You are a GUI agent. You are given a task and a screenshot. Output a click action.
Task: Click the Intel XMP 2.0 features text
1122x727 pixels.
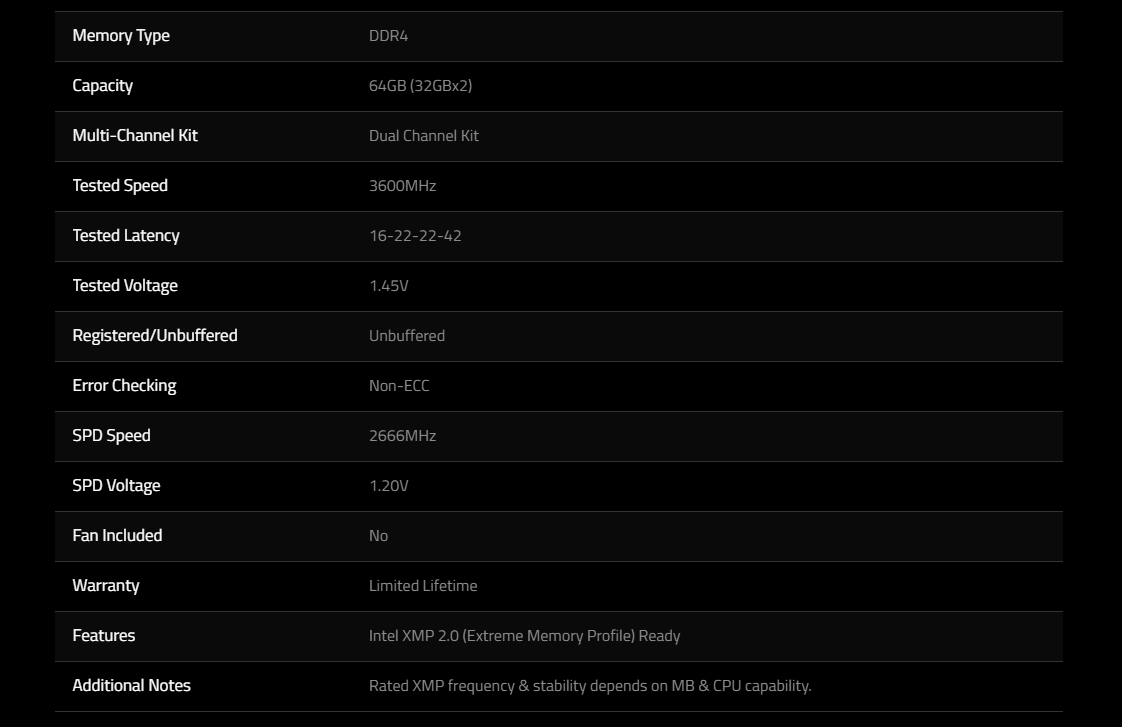tap(525, 635)
